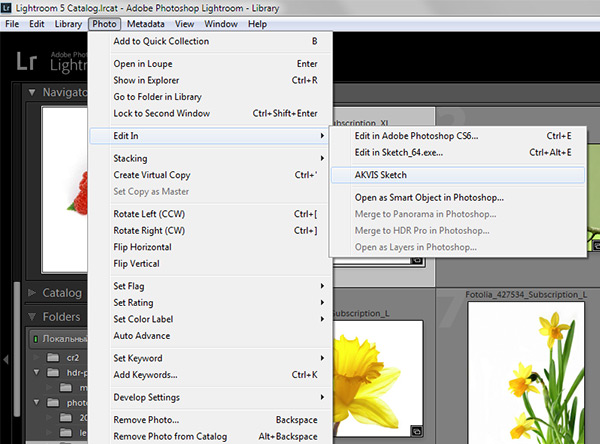The height and width of the screenshot is (444, 600).
Task: Click the Локальный volume bar
Action: click(59, 339)
